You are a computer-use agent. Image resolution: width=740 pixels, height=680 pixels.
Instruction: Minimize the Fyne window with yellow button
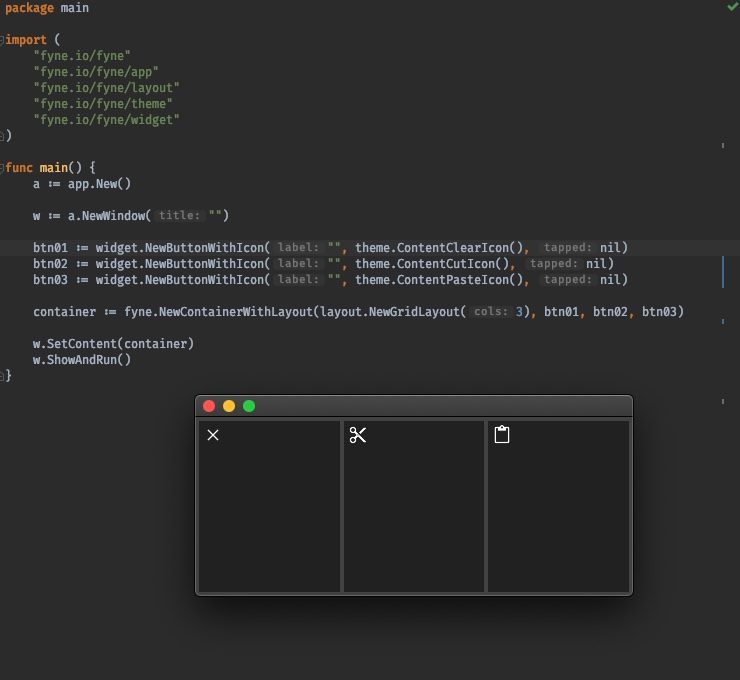click(x=229, y=406)
